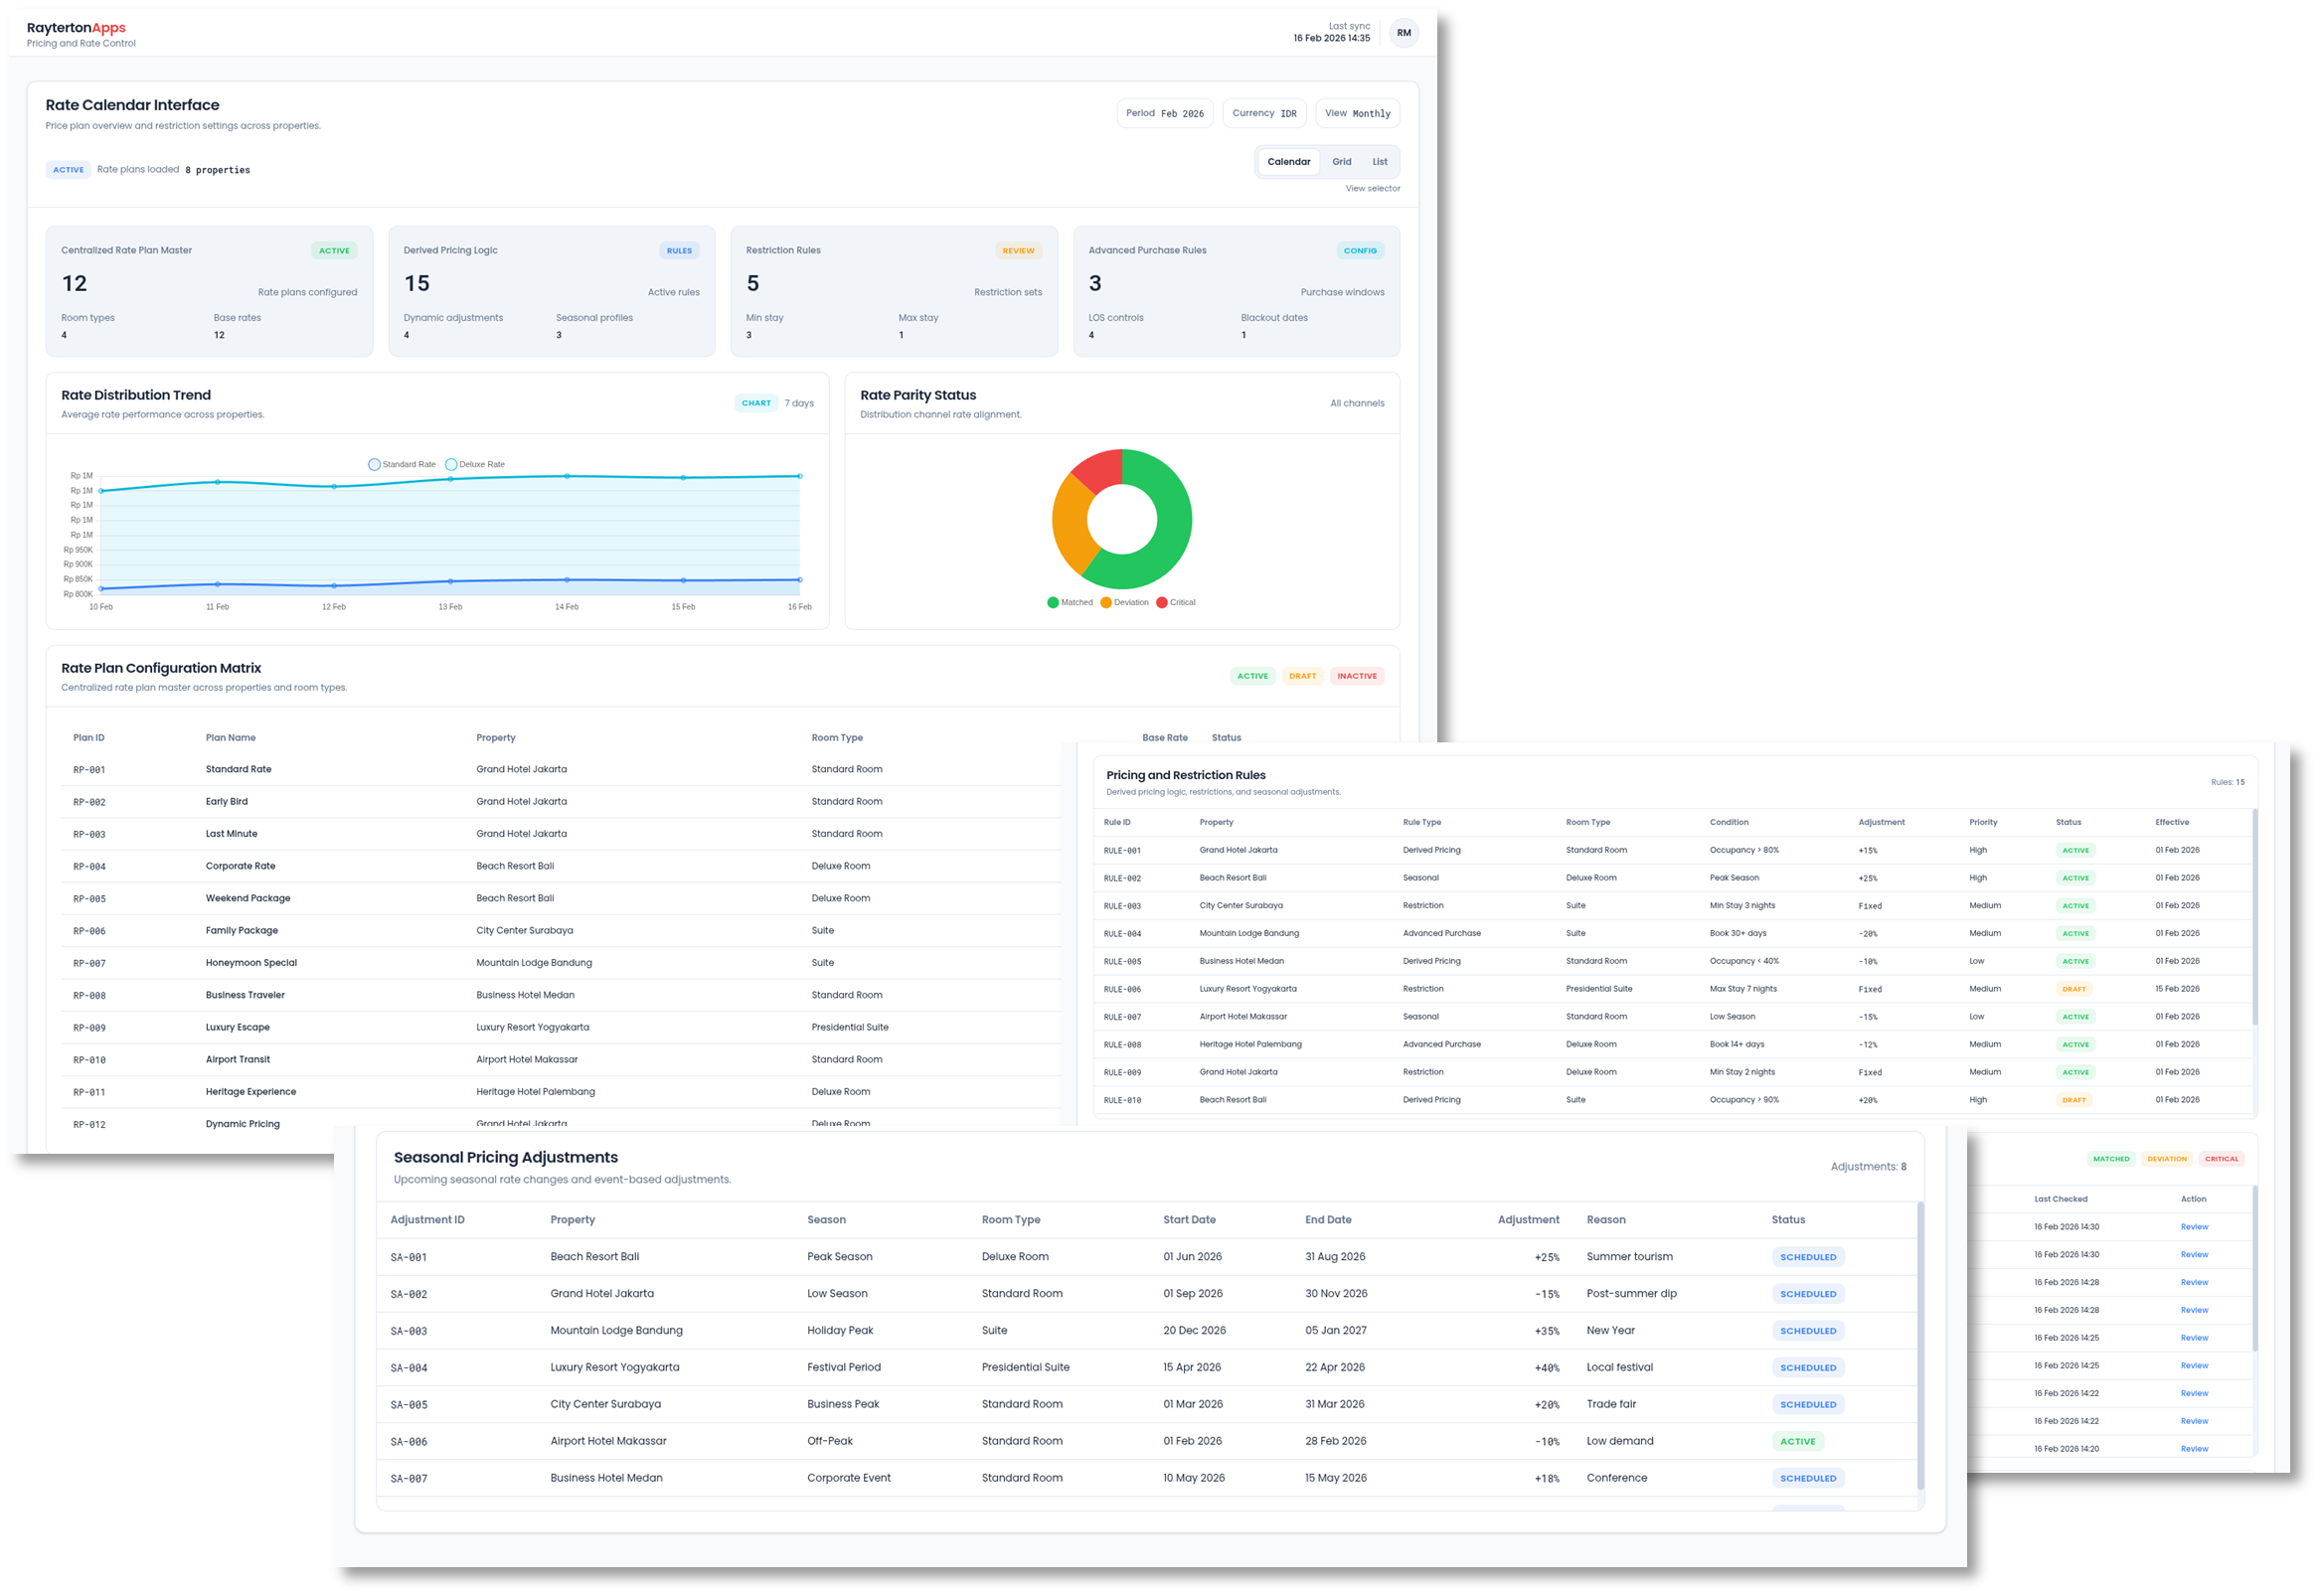Click the CONFIG badge on Advanced Purchase Rules
Screen dimensions: 2319x1596
tap(1360, 250)
